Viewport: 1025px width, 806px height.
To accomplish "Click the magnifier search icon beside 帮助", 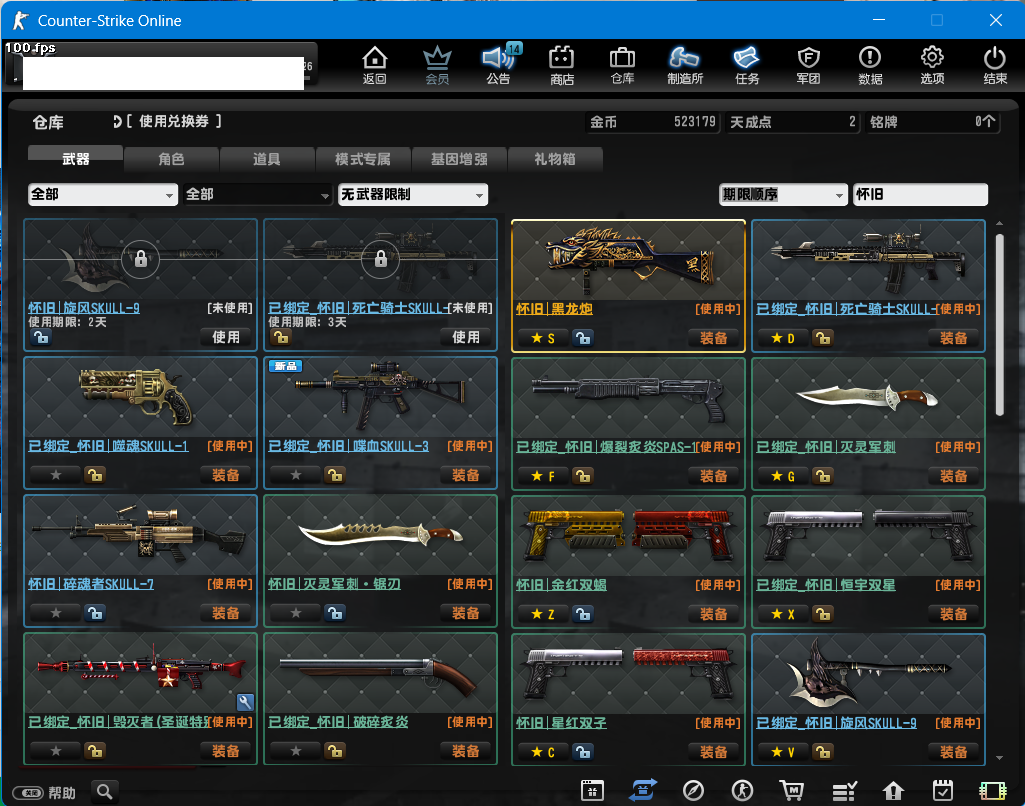I will (x=105, y=792).
